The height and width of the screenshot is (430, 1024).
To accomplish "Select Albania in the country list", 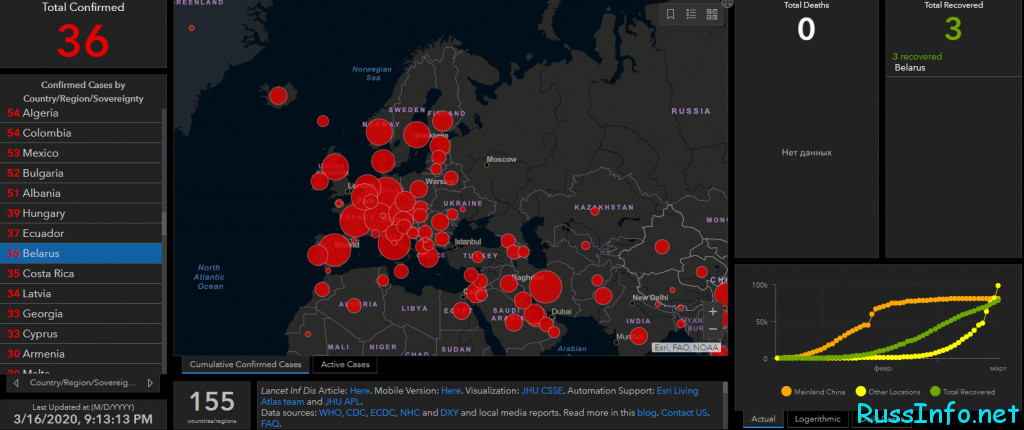I will point(81,193).
